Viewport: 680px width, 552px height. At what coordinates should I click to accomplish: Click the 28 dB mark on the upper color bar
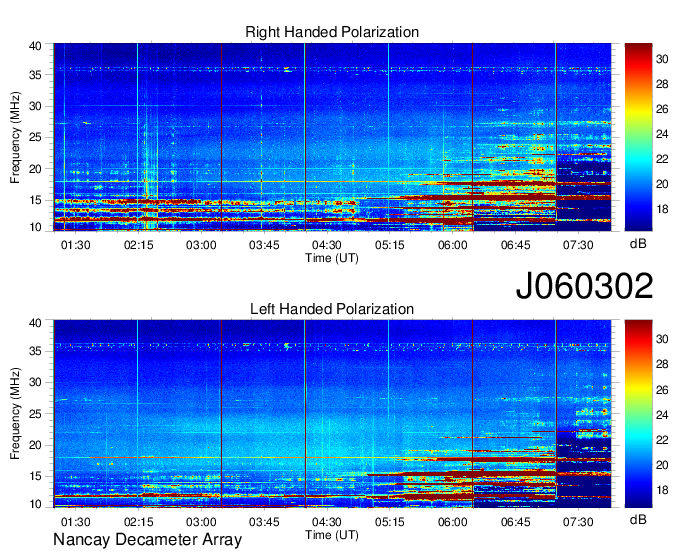click(x=662, y=84)
